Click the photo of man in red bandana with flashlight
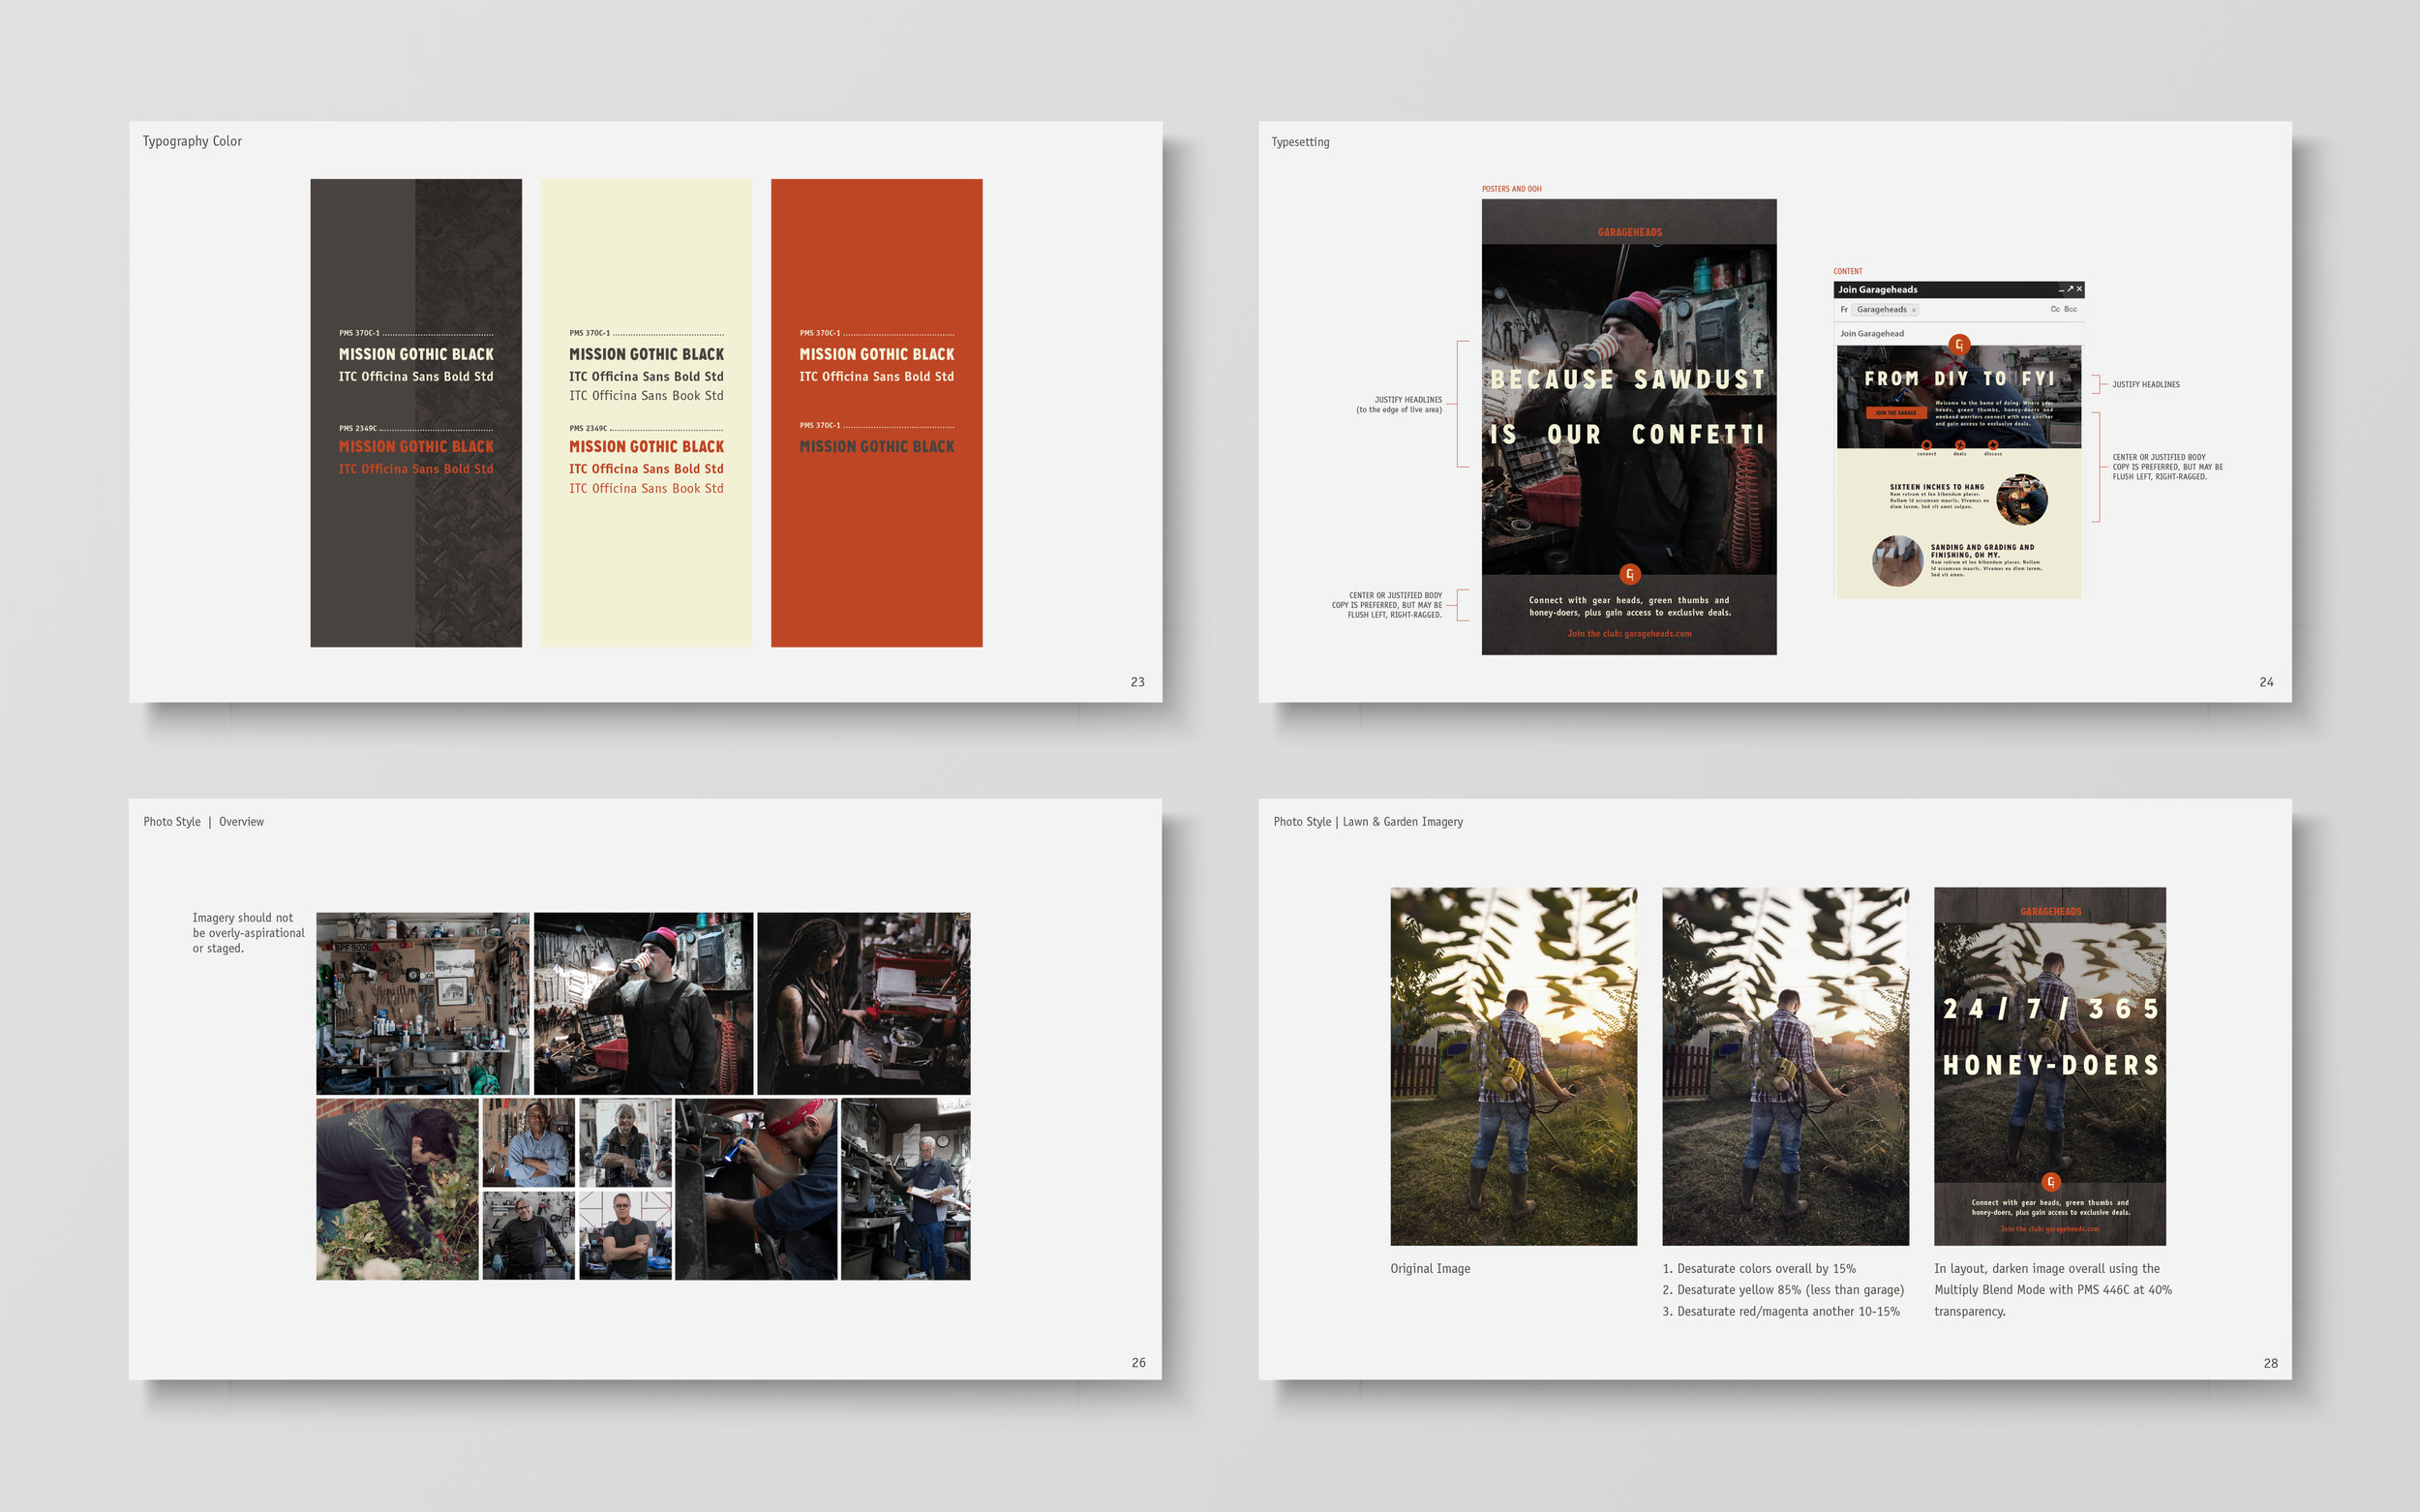This screenshot has width=2420, height=1512. click(x=756, y=1189)
